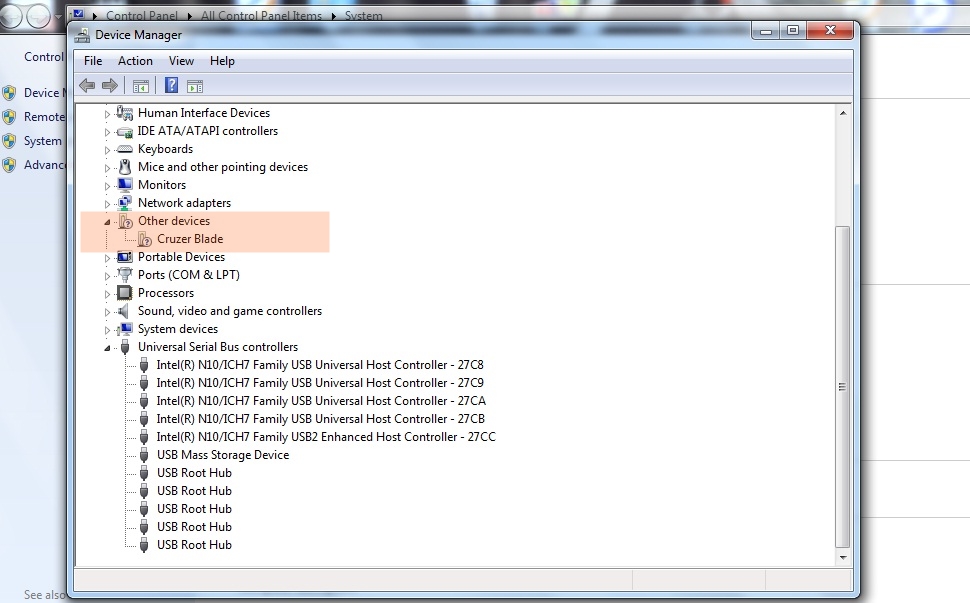
Task: Expand the System devices node
Action: tap(107, 329)
